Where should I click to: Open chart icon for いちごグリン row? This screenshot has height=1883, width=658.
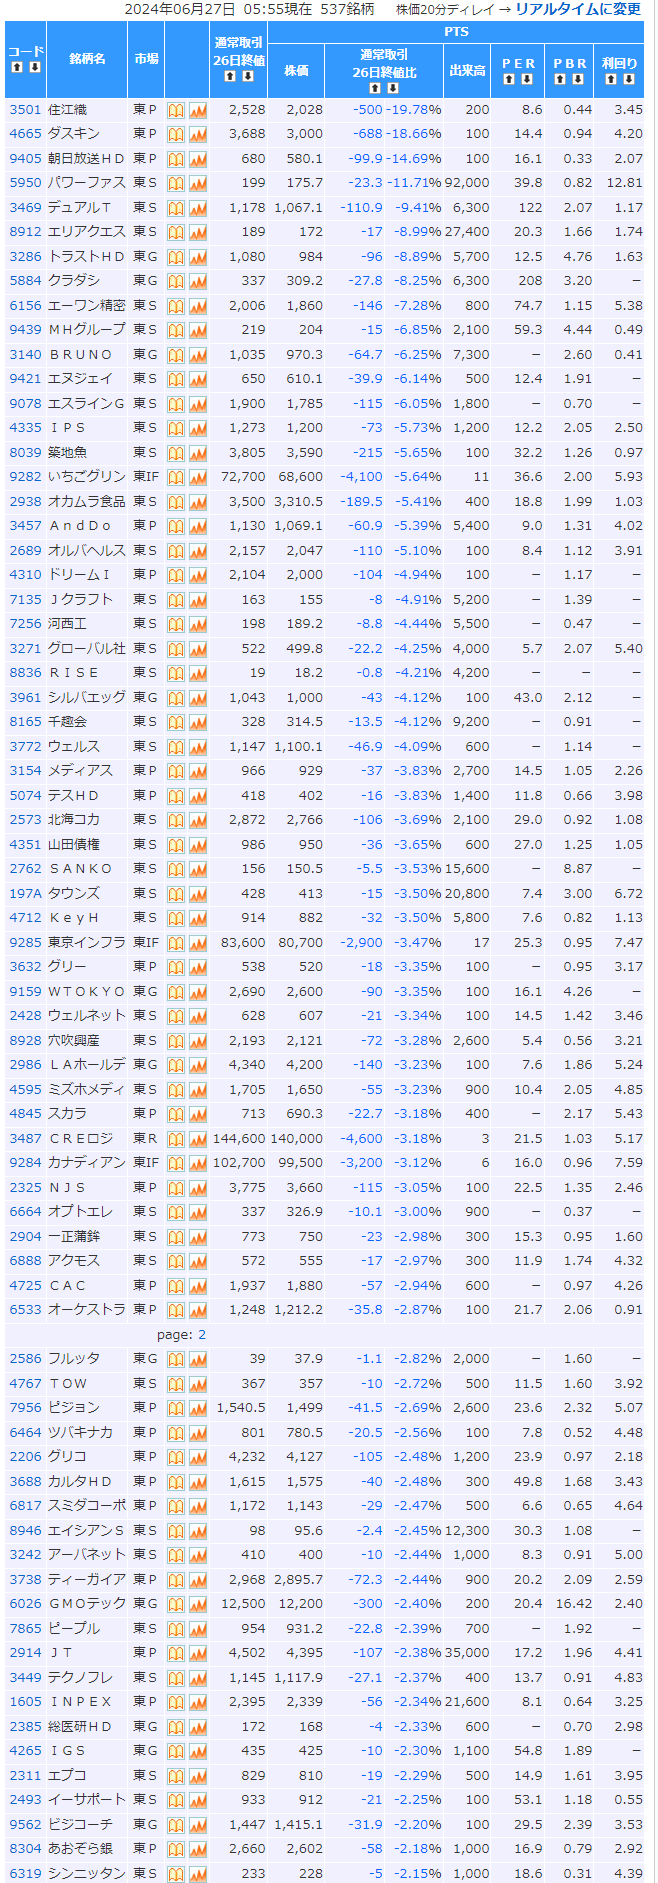198,477
